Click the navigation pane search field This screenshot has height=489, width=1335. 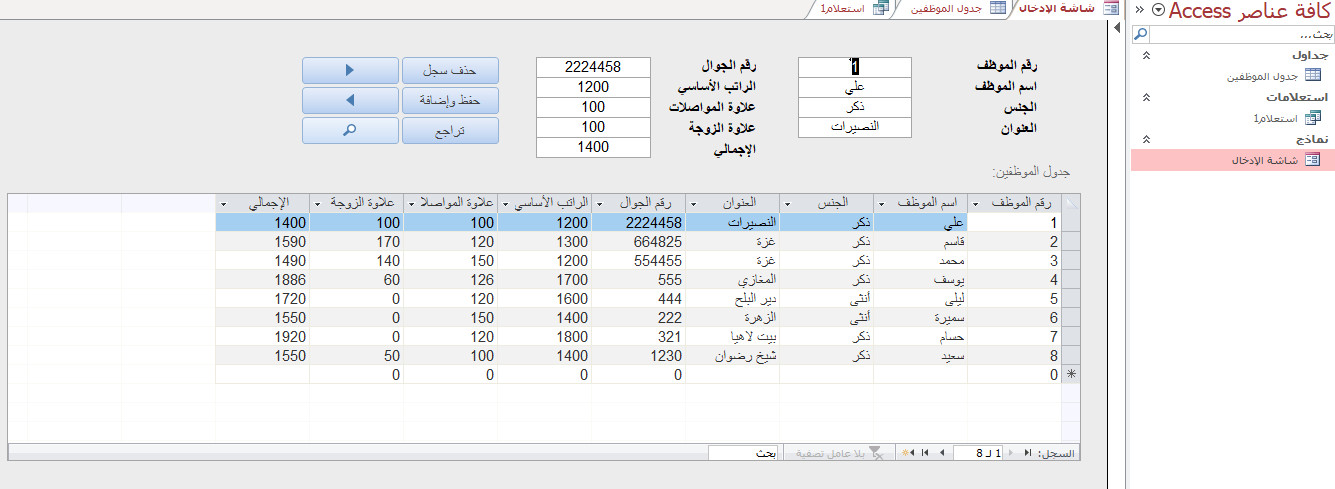click(x=1241, y=35)
